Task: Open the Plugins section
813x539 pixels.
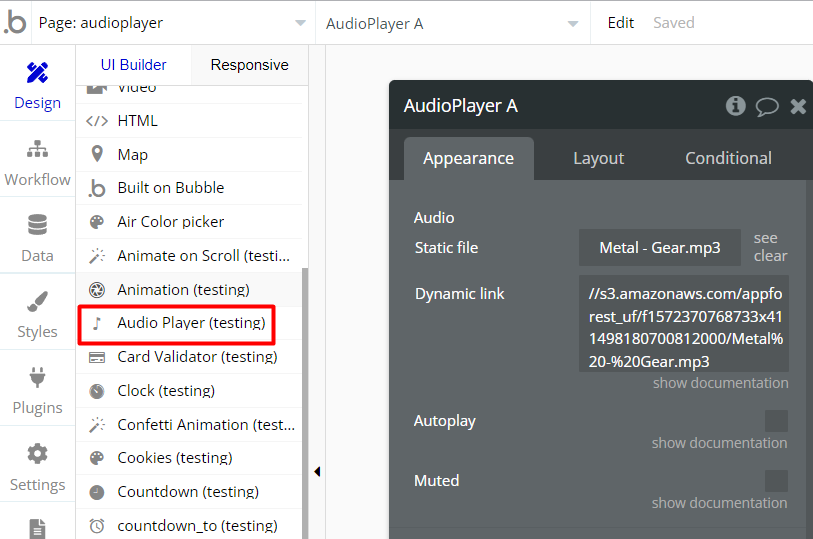Action: pyautogui.click(x=37, y=390)
